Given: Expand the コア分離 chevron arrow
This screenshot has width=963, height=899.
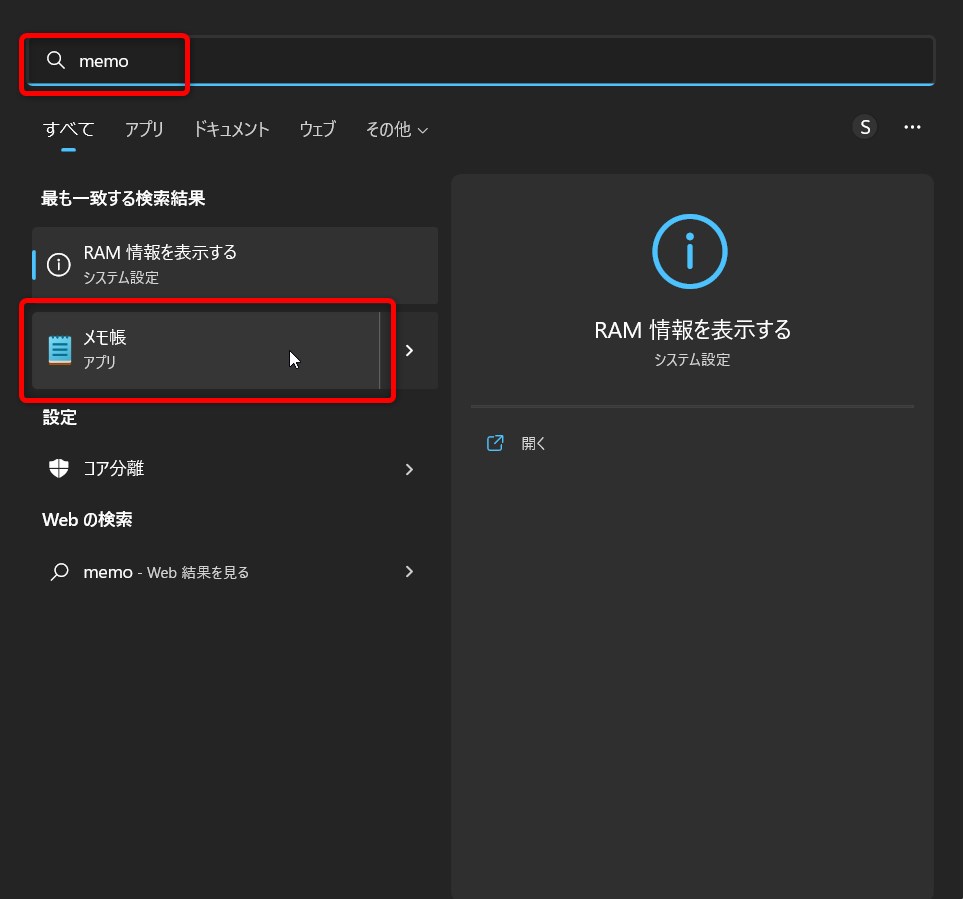Looking at the screenshot, I should click(x=410, y=469).
